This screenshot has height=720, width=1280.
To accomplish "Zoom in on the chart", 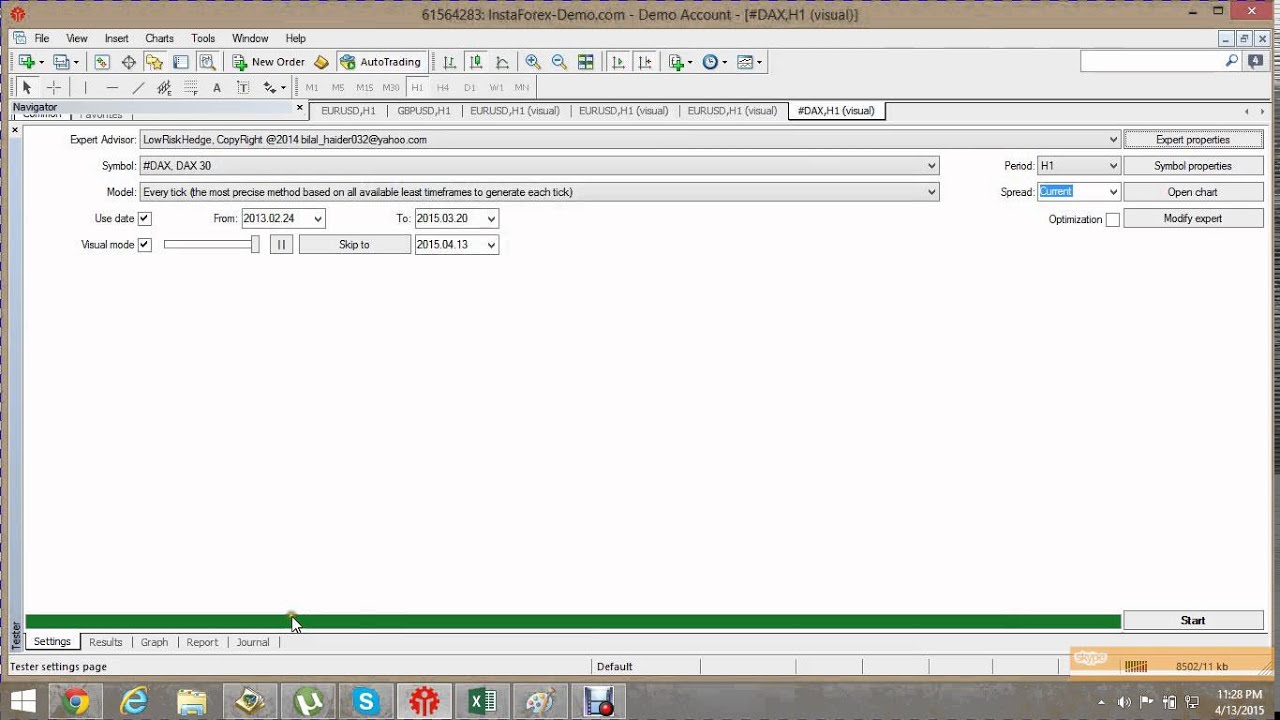I will pyautogui.click(x=533, y=62).
